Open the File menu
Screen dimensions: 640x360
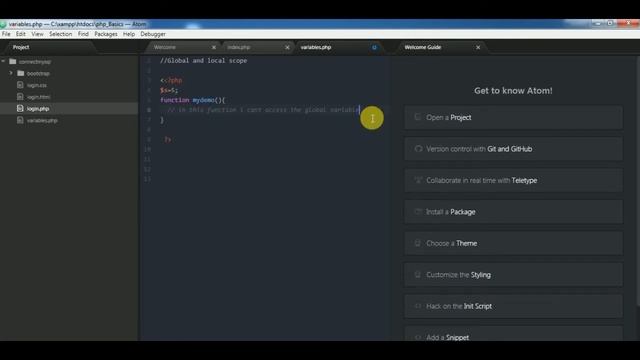(x=6, y=34)
